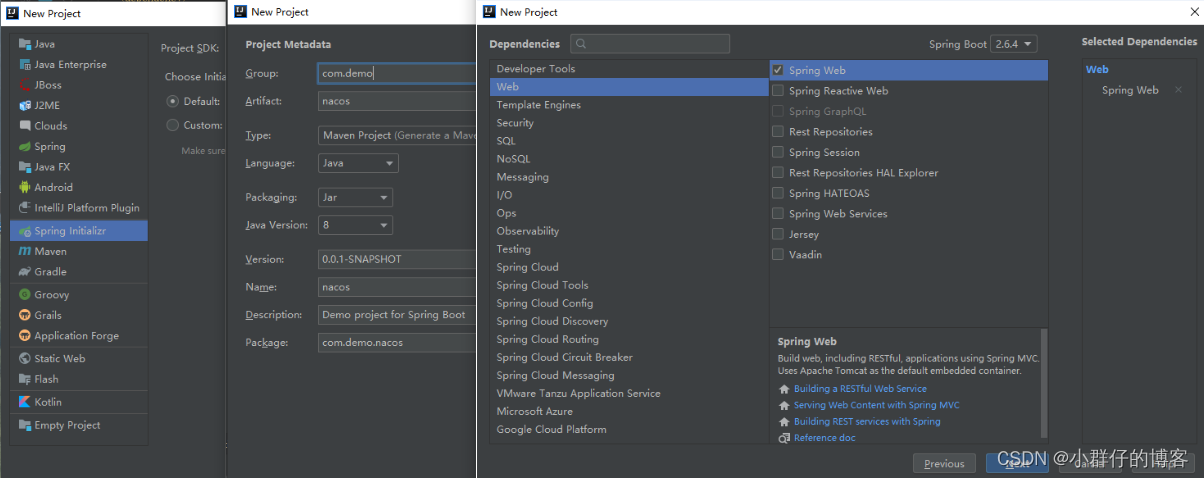The image size is (1204, 478).
Task: Open Serving Web Content with Spring MVC
Action: 876,405
